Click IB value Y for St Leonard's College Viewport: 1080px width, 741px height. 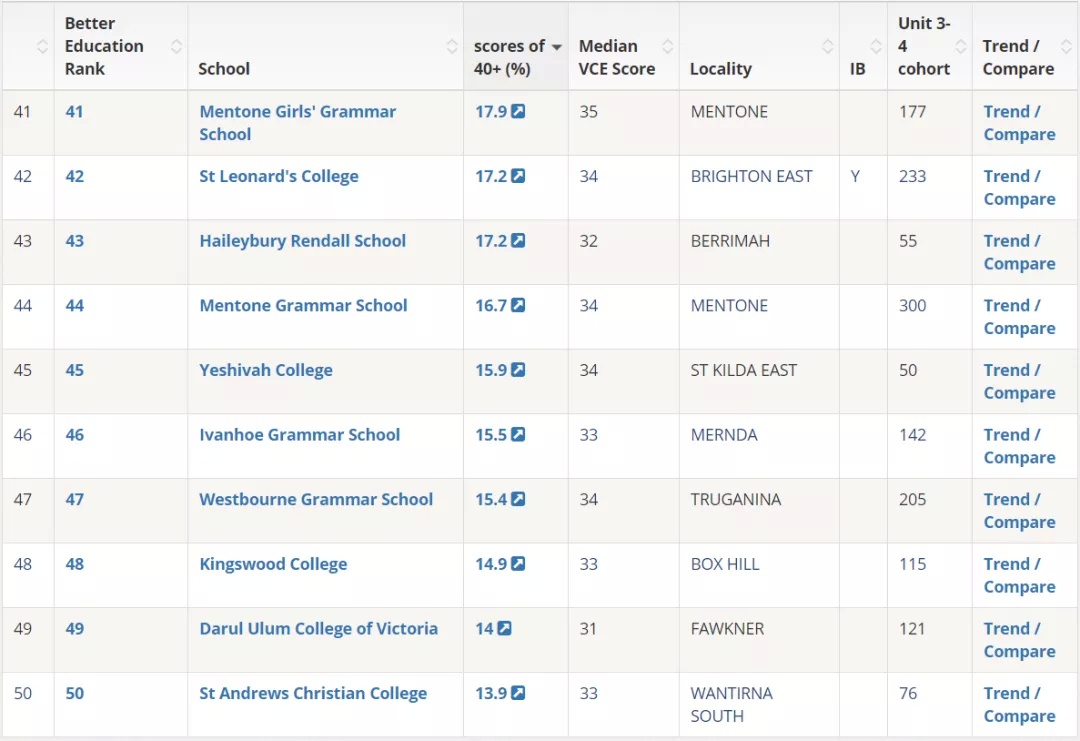pos(855,176)
